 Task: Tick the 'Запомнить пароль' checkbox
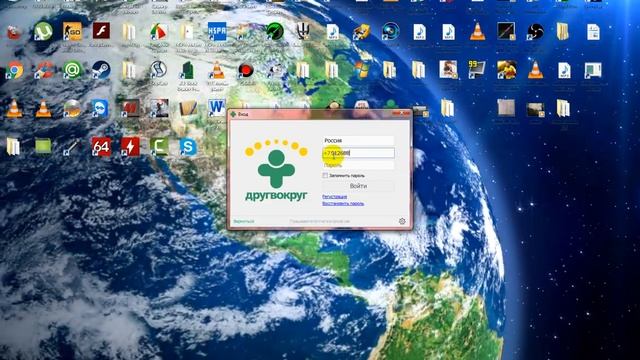point(325,175)
